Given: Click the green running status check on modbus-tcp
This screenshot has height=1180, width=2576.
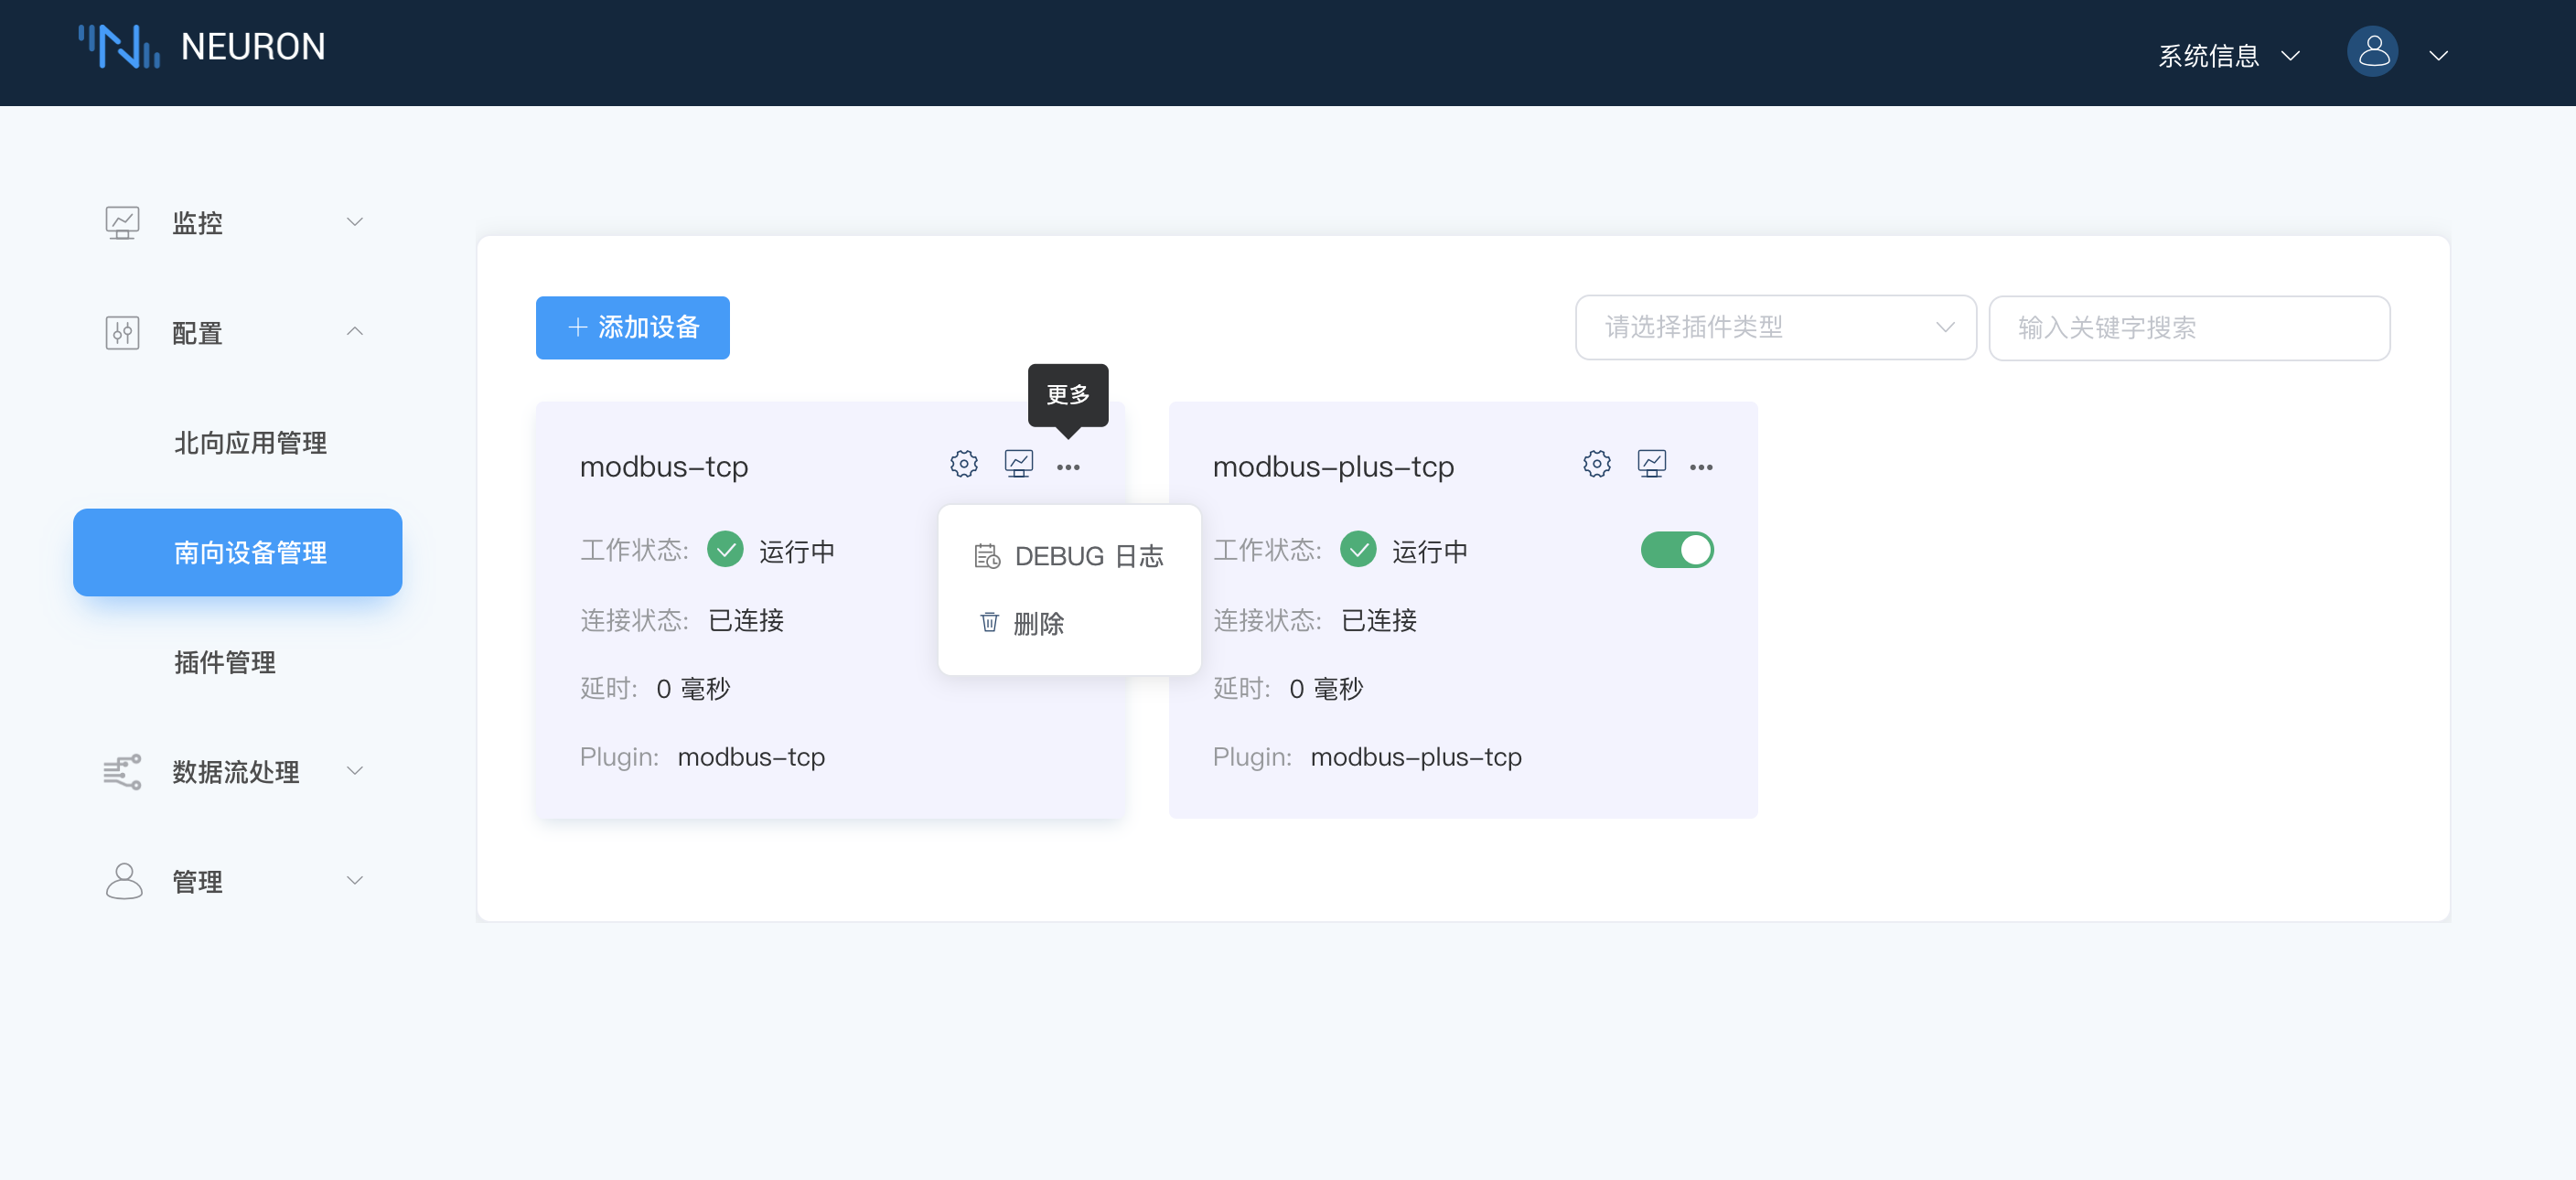Looking at the screenshot, I should (x=725, y=550).
